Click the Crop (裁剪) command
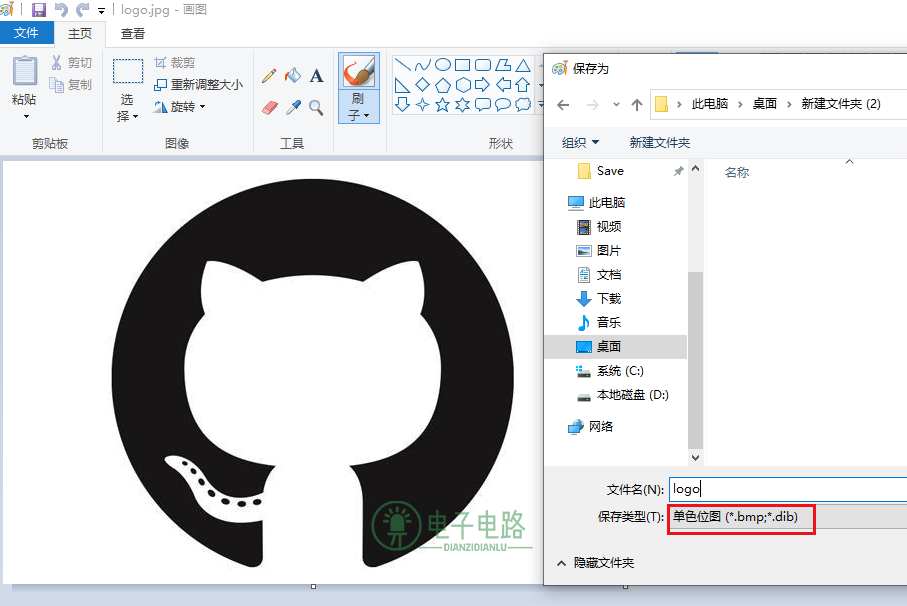The width and height of the screenshot is (907, 606). [174, 62]
